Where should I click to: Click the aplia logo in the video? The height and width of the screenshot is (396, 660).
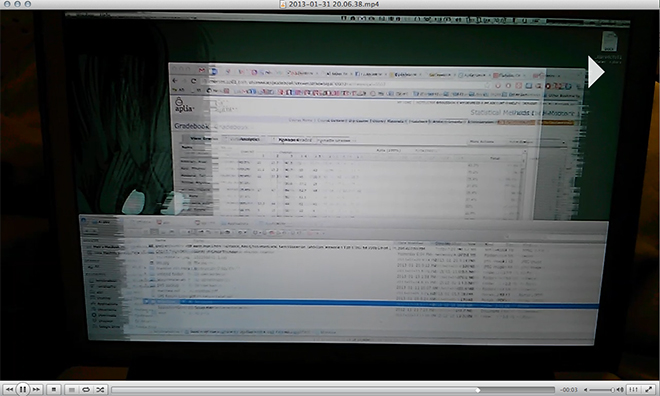pos(184,105)
